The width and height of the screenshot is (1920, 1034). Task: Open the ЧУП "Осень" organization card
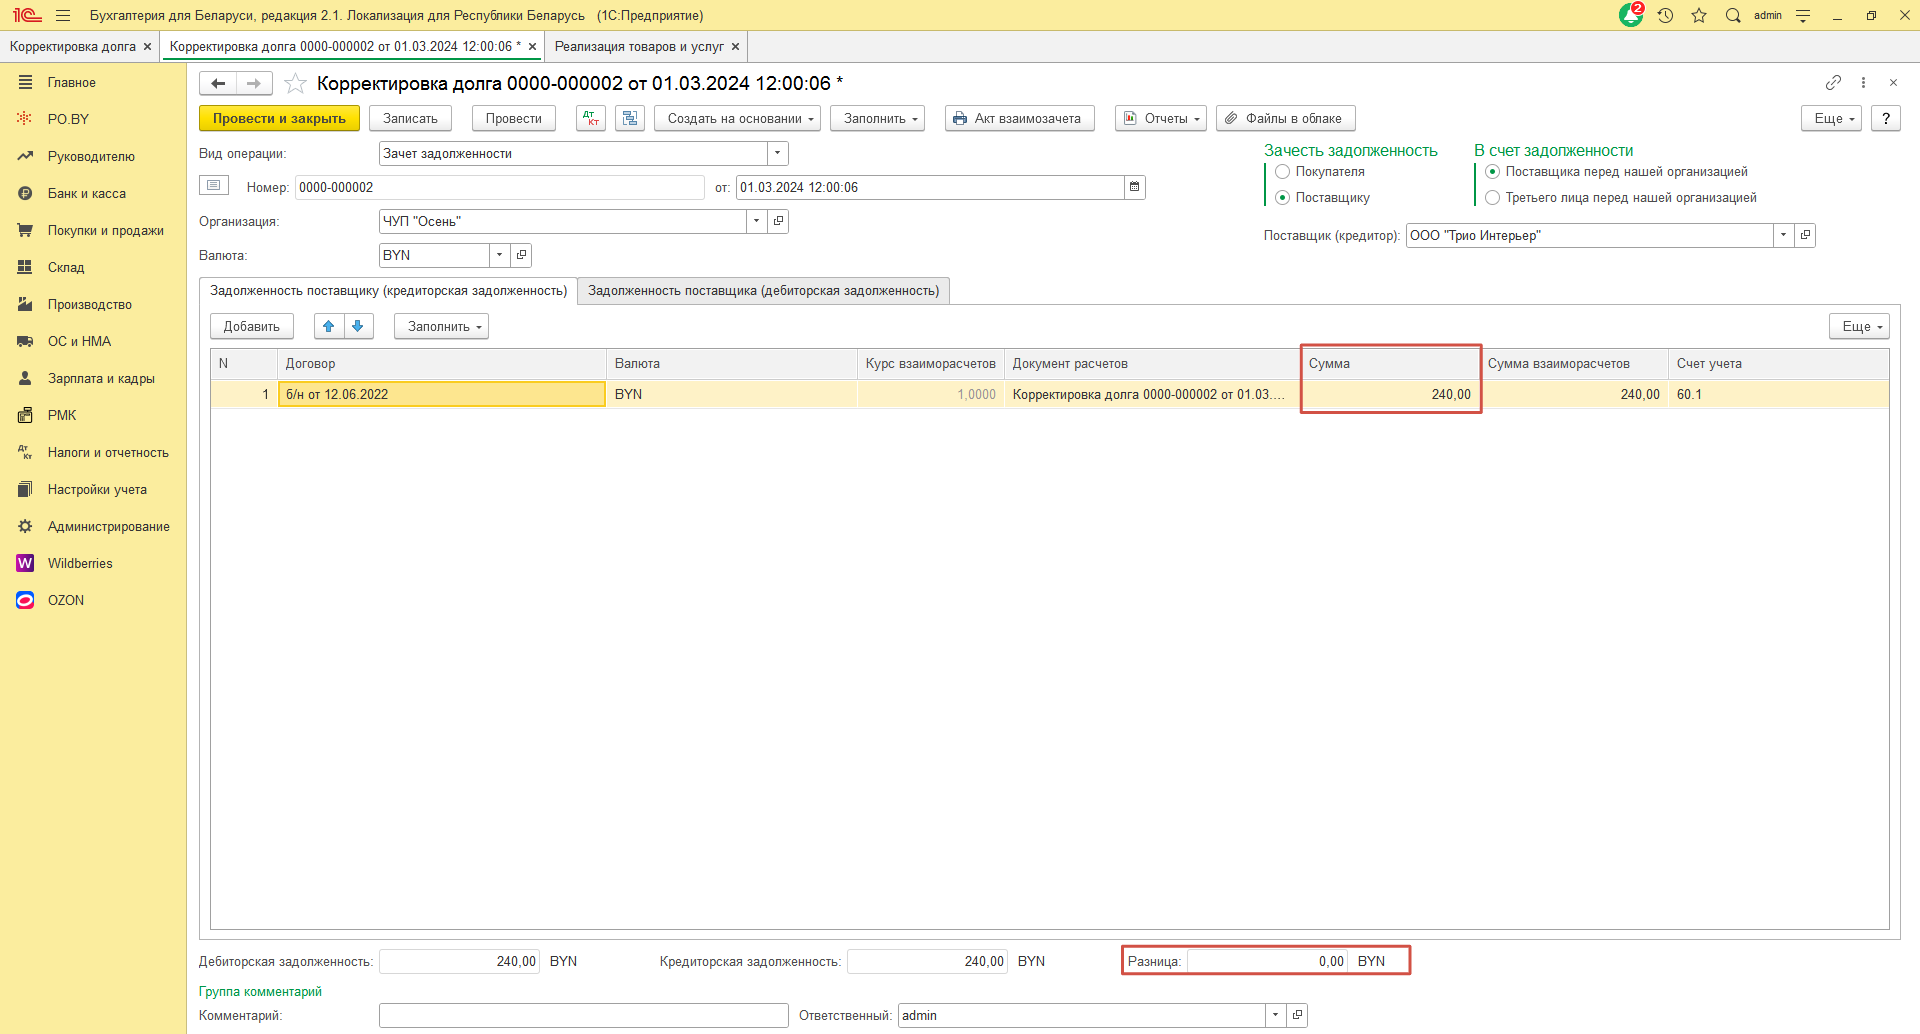[778, 221]
